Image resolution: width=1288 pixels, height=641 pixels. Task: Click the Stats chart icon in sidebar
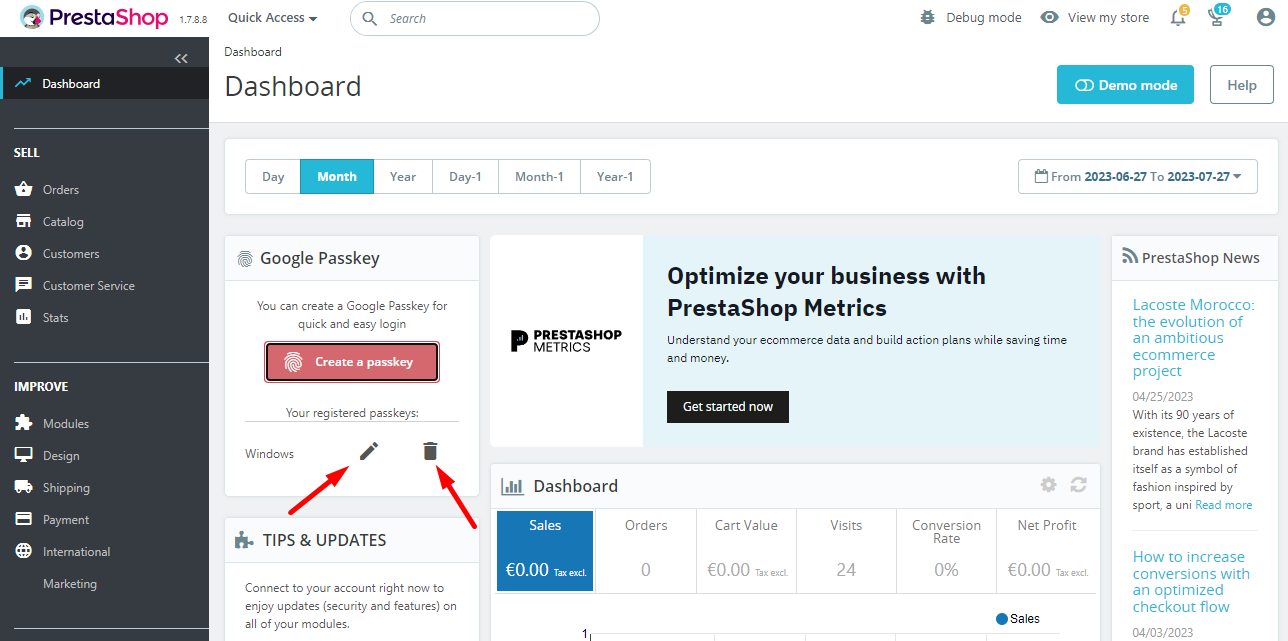pos(23,317)
